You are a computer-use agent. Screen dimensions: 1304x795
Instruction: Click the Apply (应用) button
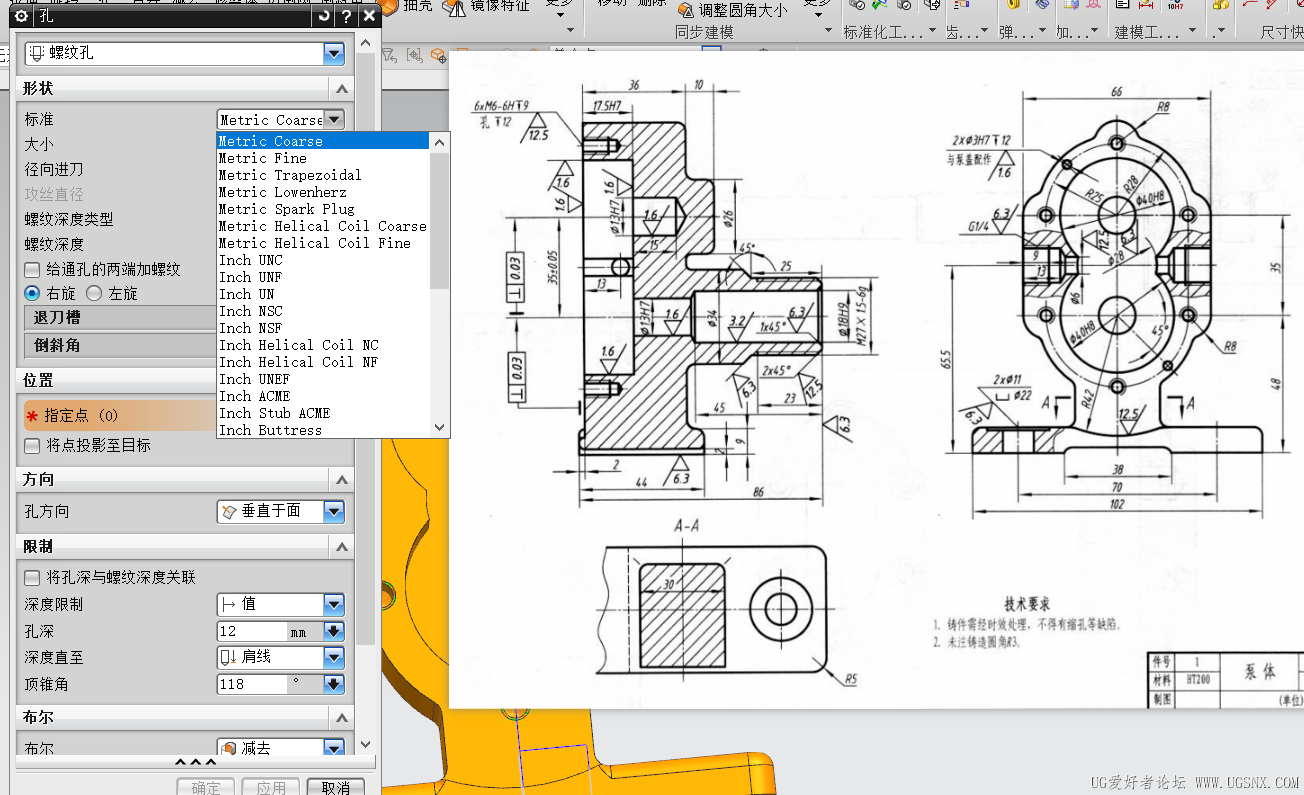(x=271, y=788)
